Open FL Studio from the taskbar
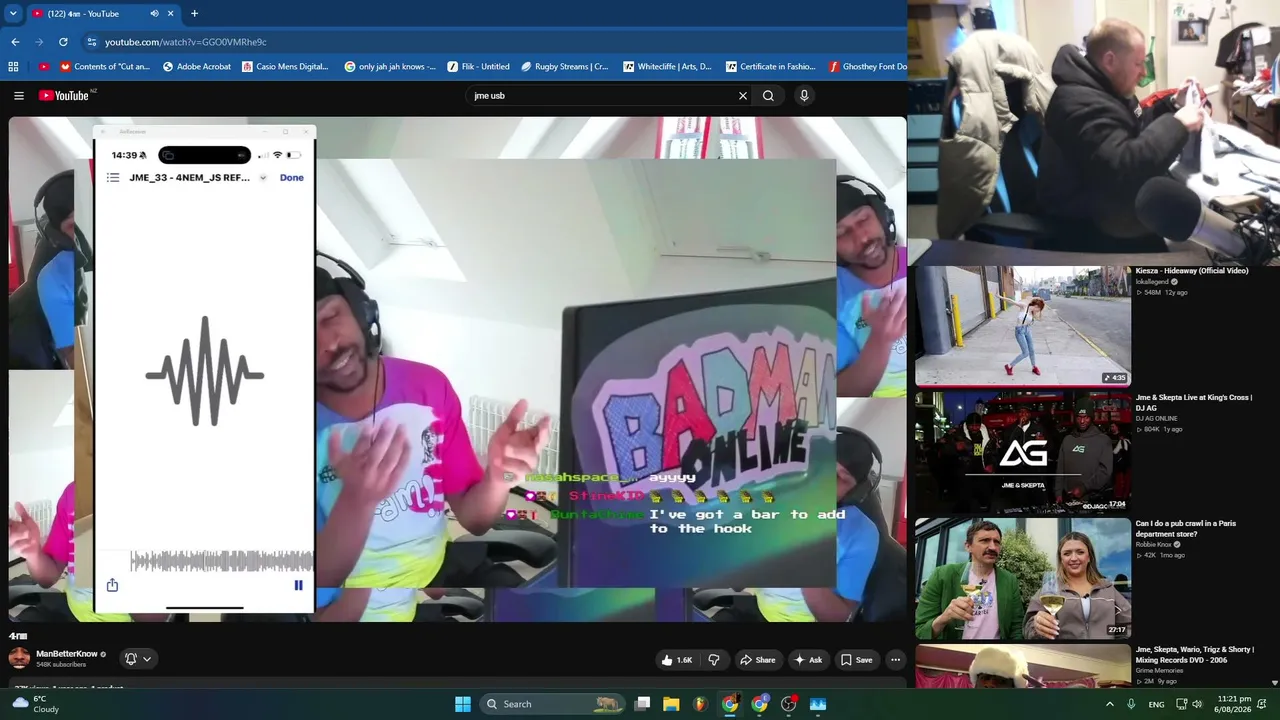Image resolution: width=1280 pixels, height=720 pixels. [700, 704]
